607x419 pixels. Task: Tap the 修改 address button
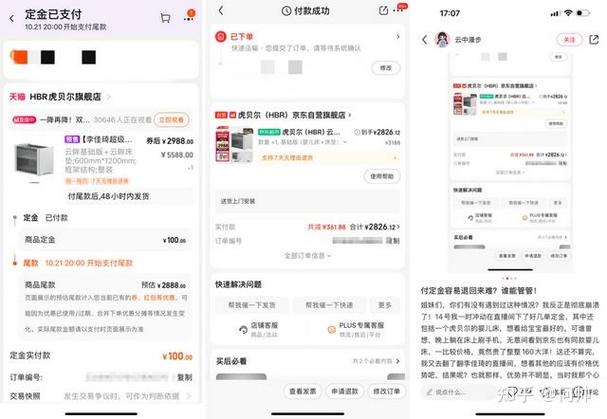(386, 68)
